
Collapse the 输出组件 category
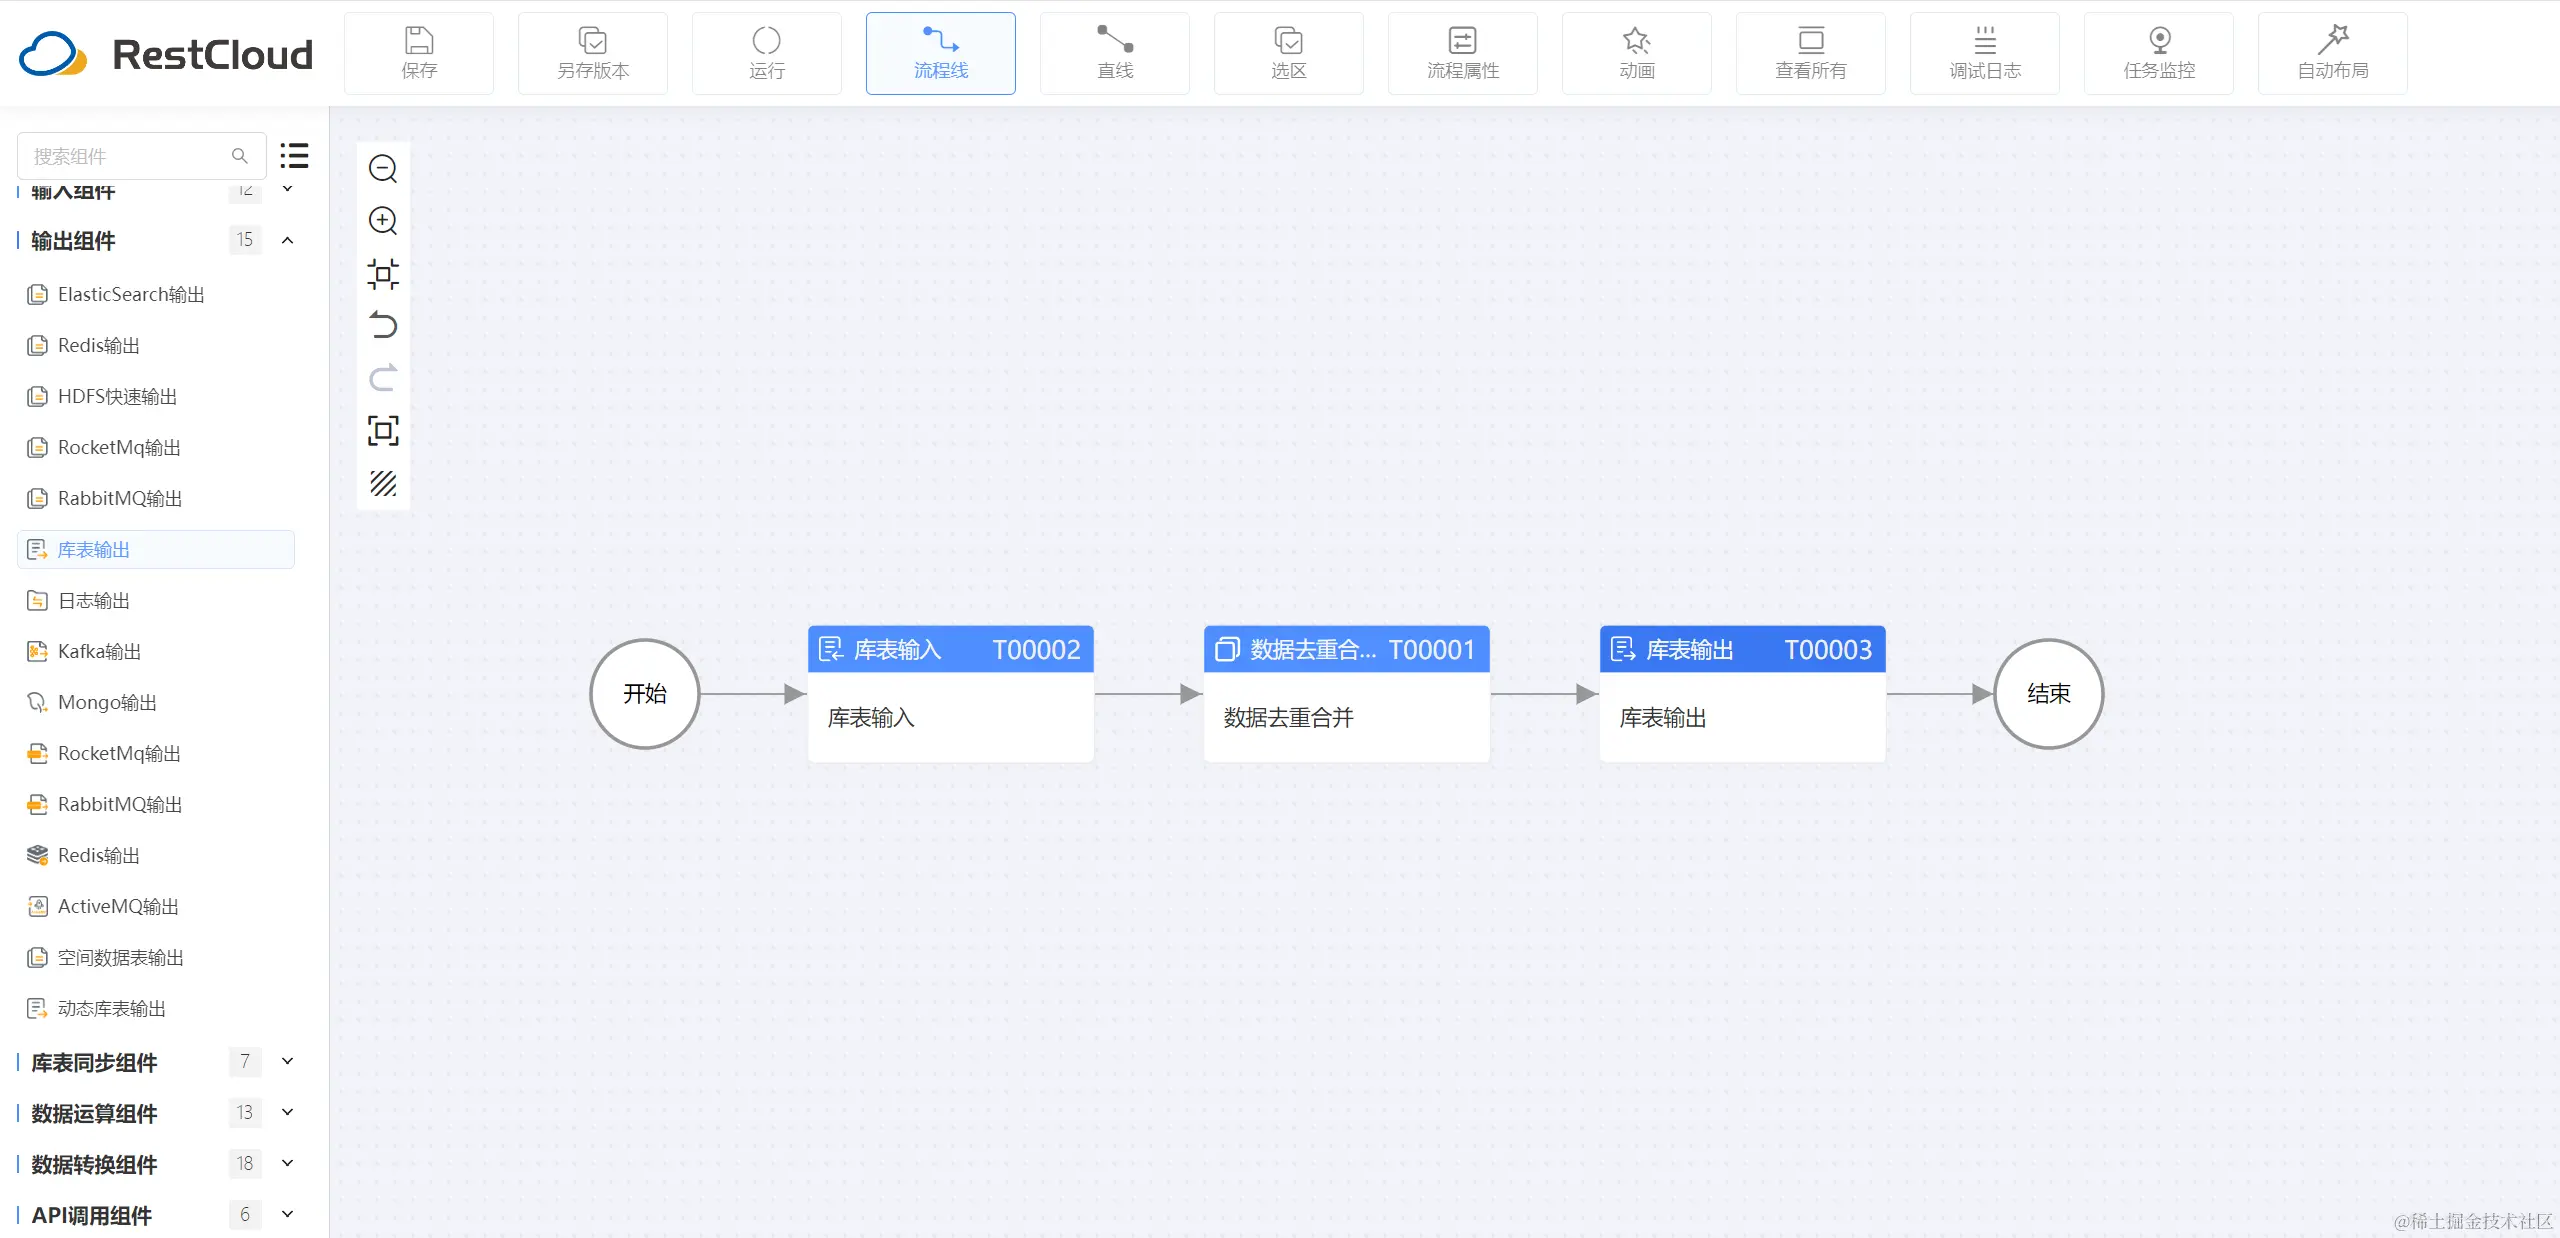coord(288,240)
